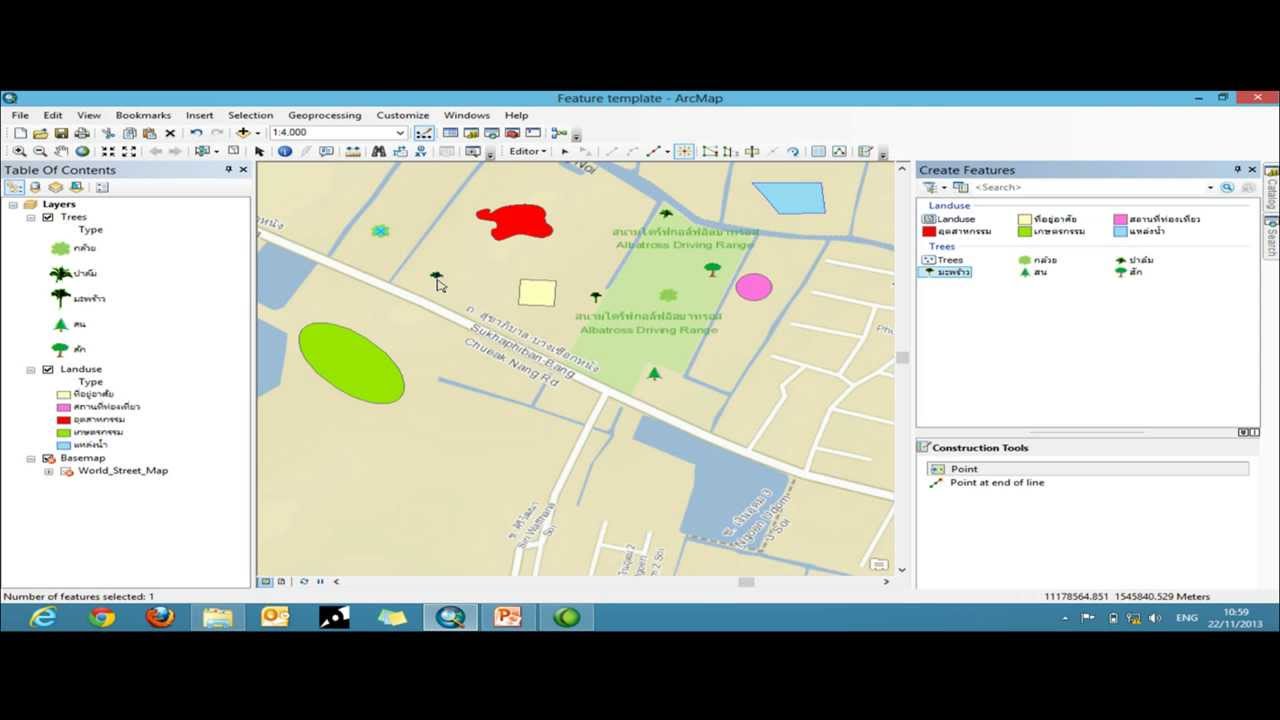Open the File menu
1280x720 pixels.
click(20, 115)
